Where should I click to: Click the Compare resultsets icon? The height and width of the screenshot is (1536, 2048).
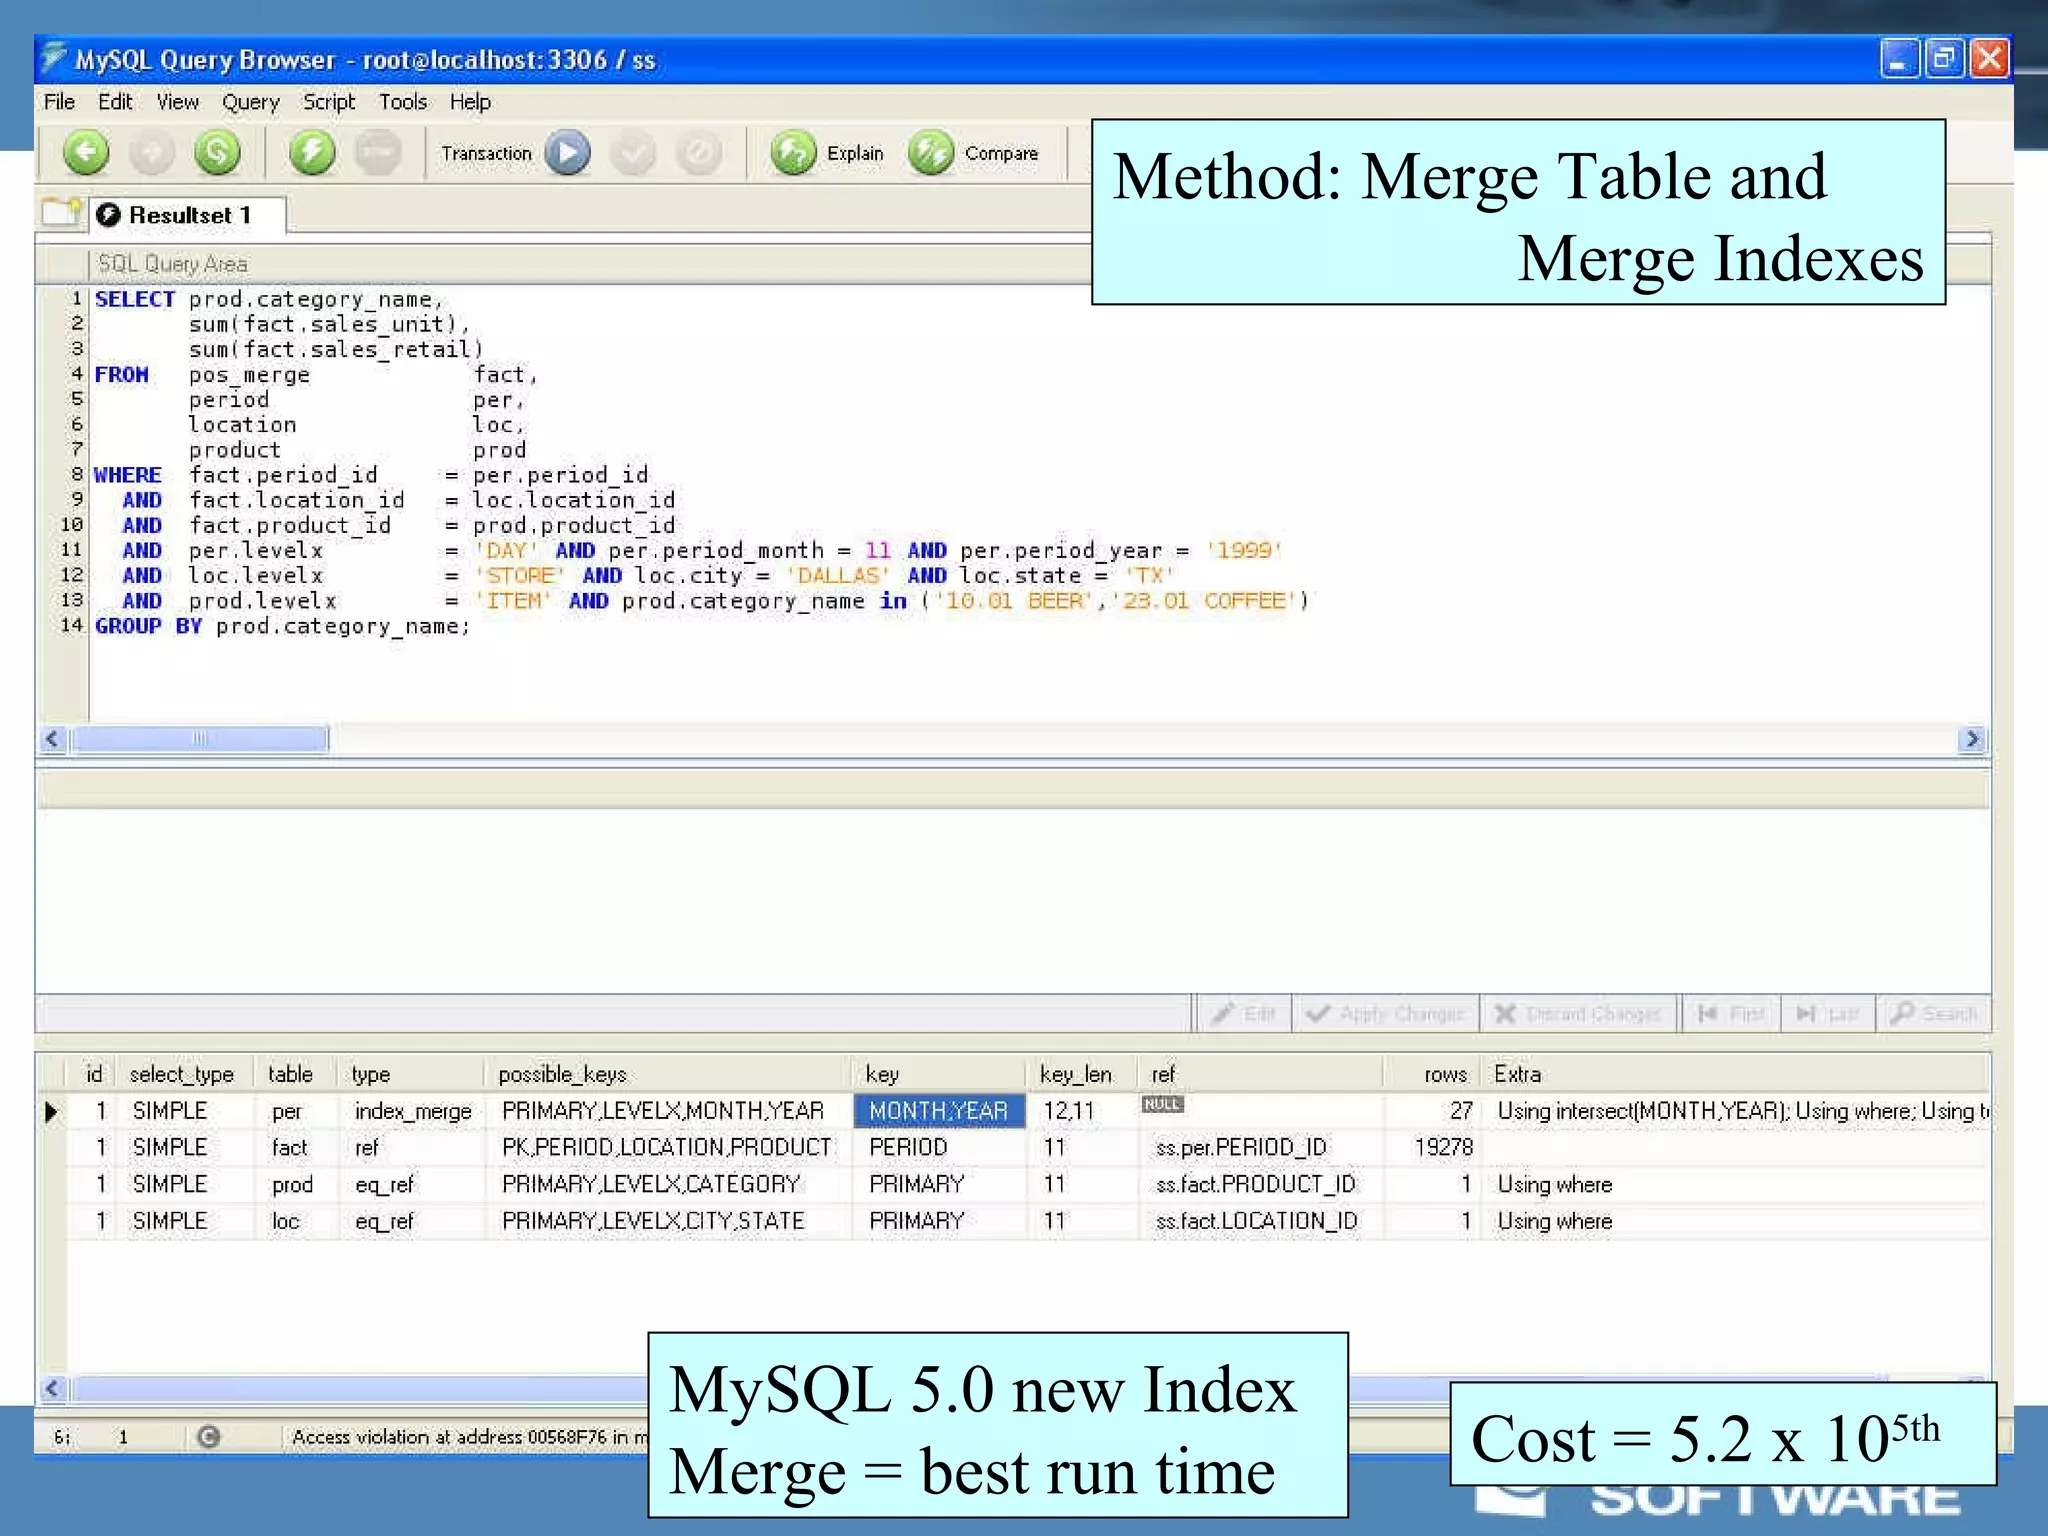click(x=931, y=153)
